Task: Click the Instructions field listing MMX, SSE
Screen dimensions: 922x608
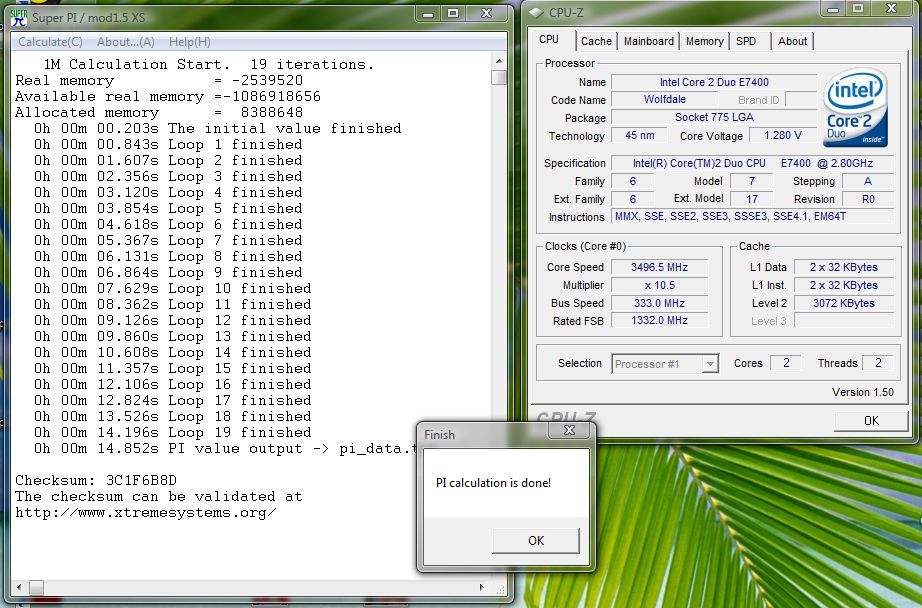Action: tap(753, 216)
